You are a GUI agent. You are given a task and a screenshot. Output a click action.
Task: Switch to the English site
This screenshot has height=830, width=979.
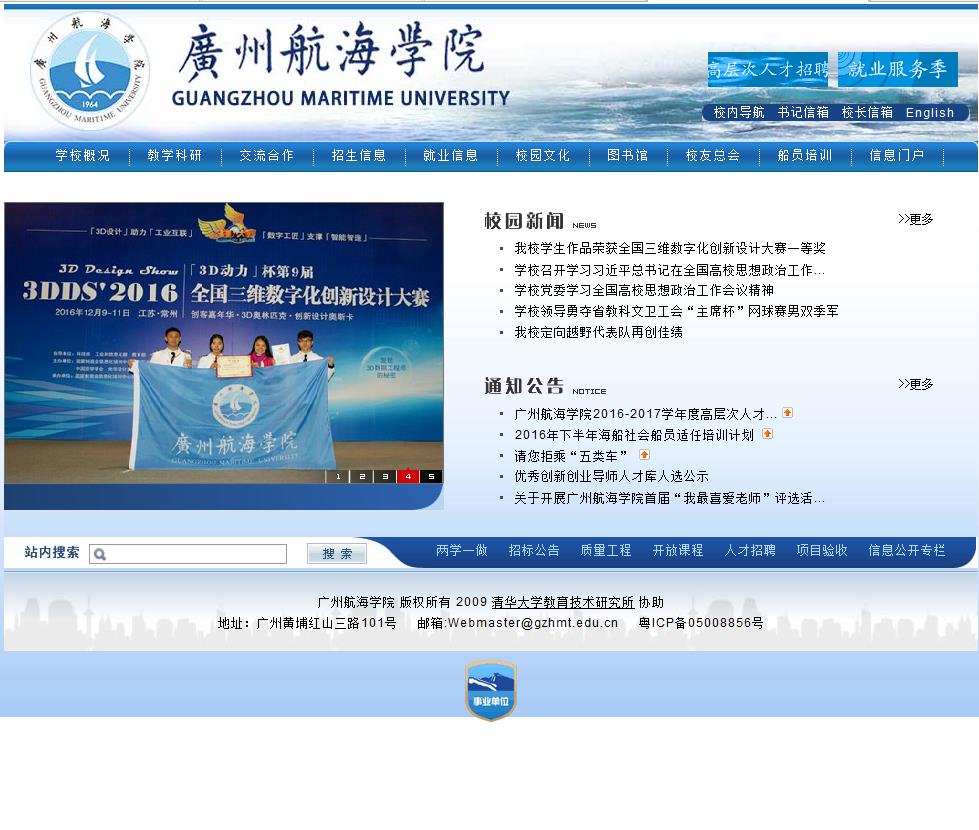(930, 113)
